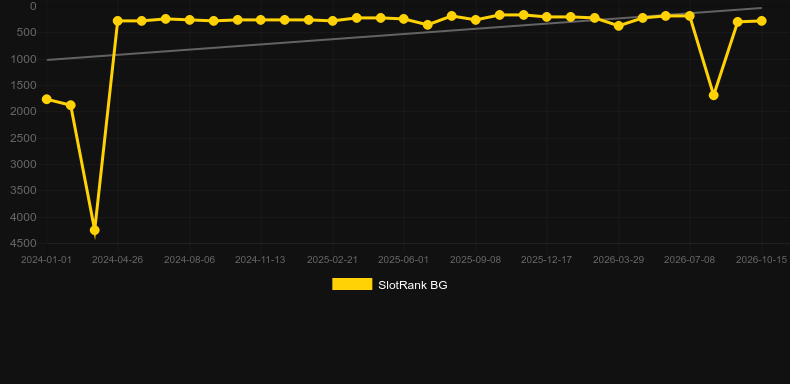Viewport: 790px width, 384px height.
Task: Click the 2025-06-01 x-axis label
Action: [x=404, y=260]
